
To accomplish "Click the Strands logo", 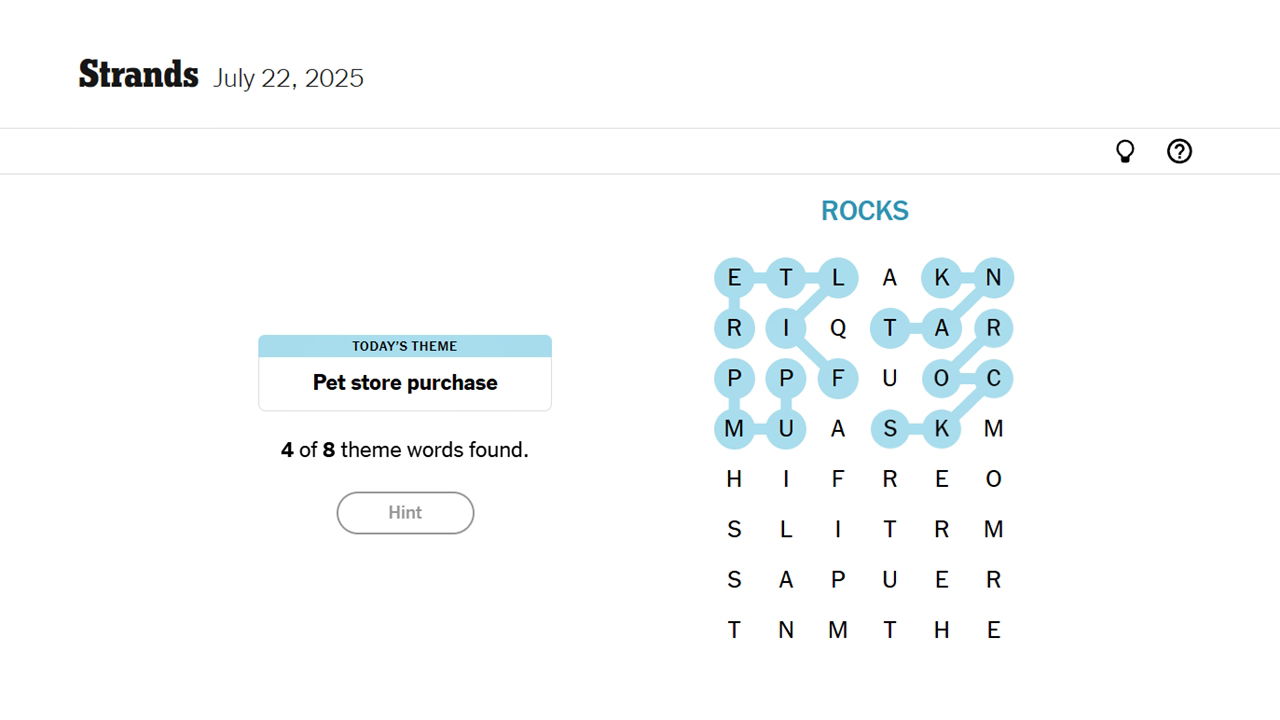I will tap(138, 75).
